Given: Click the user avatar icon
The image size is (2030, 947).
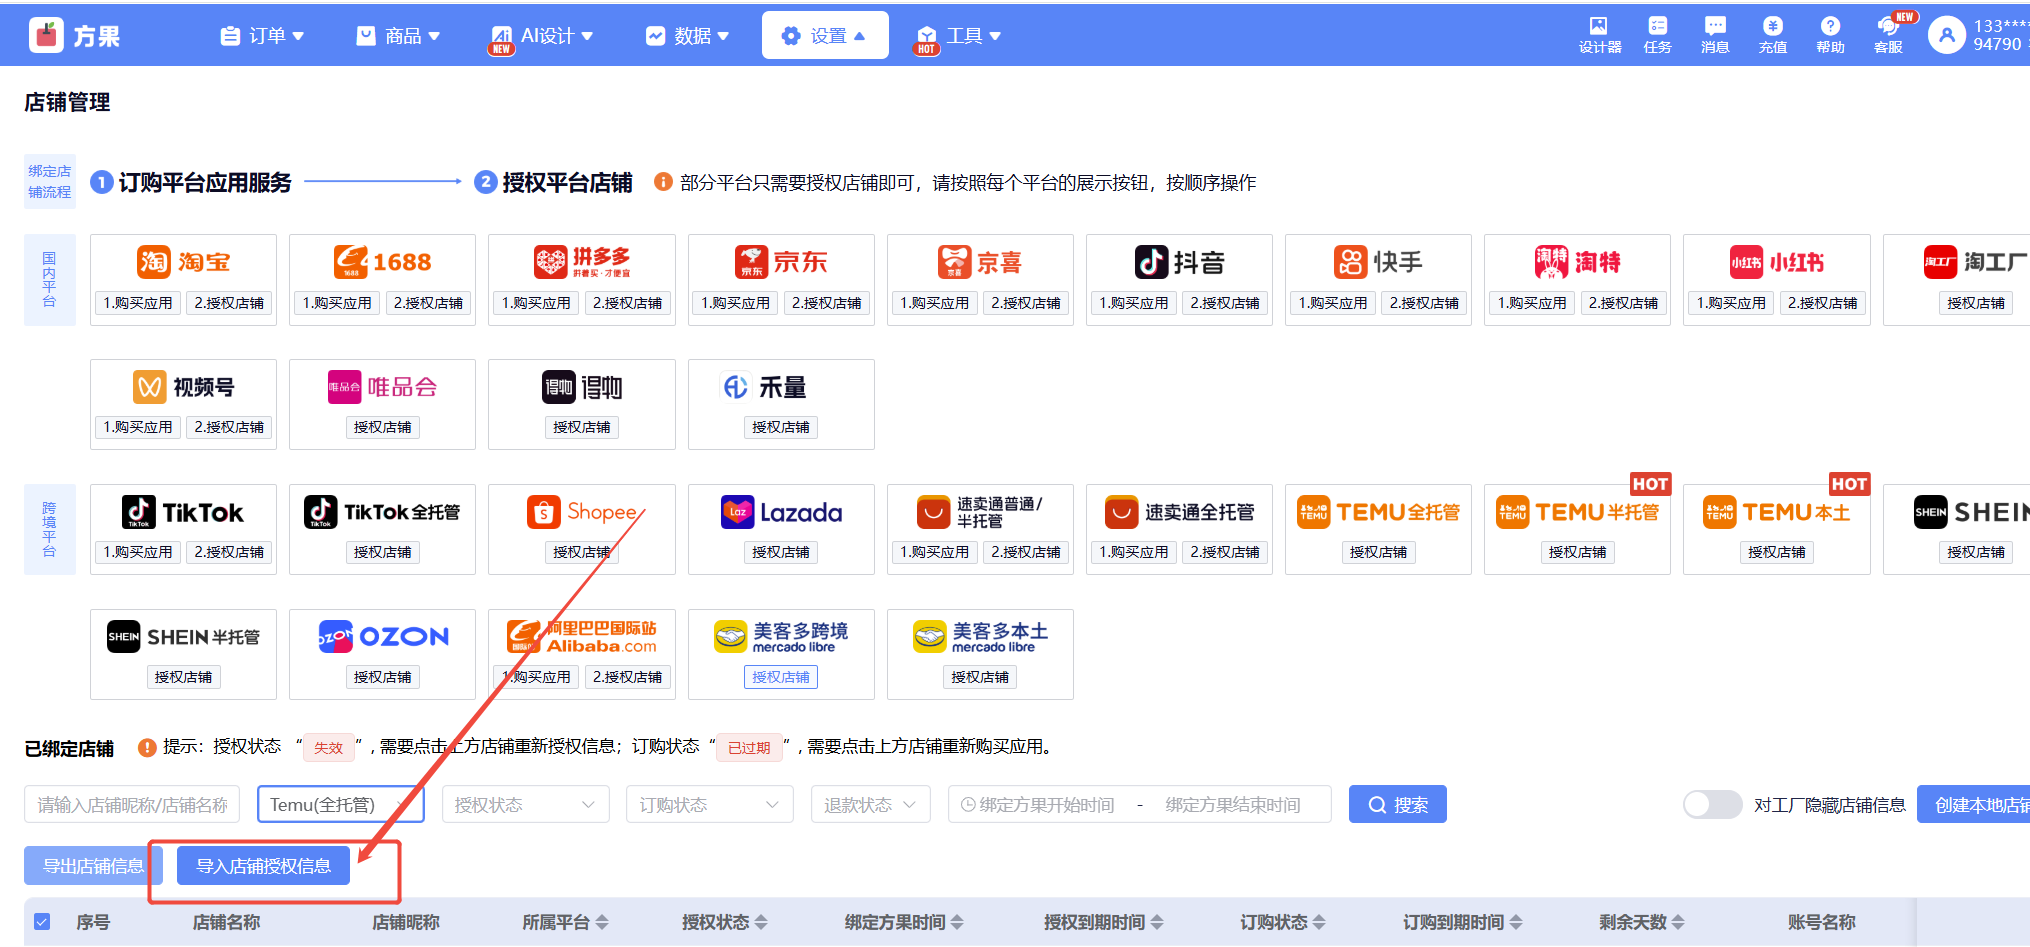Looking at the screenshot, I should tap(1946, 36).
